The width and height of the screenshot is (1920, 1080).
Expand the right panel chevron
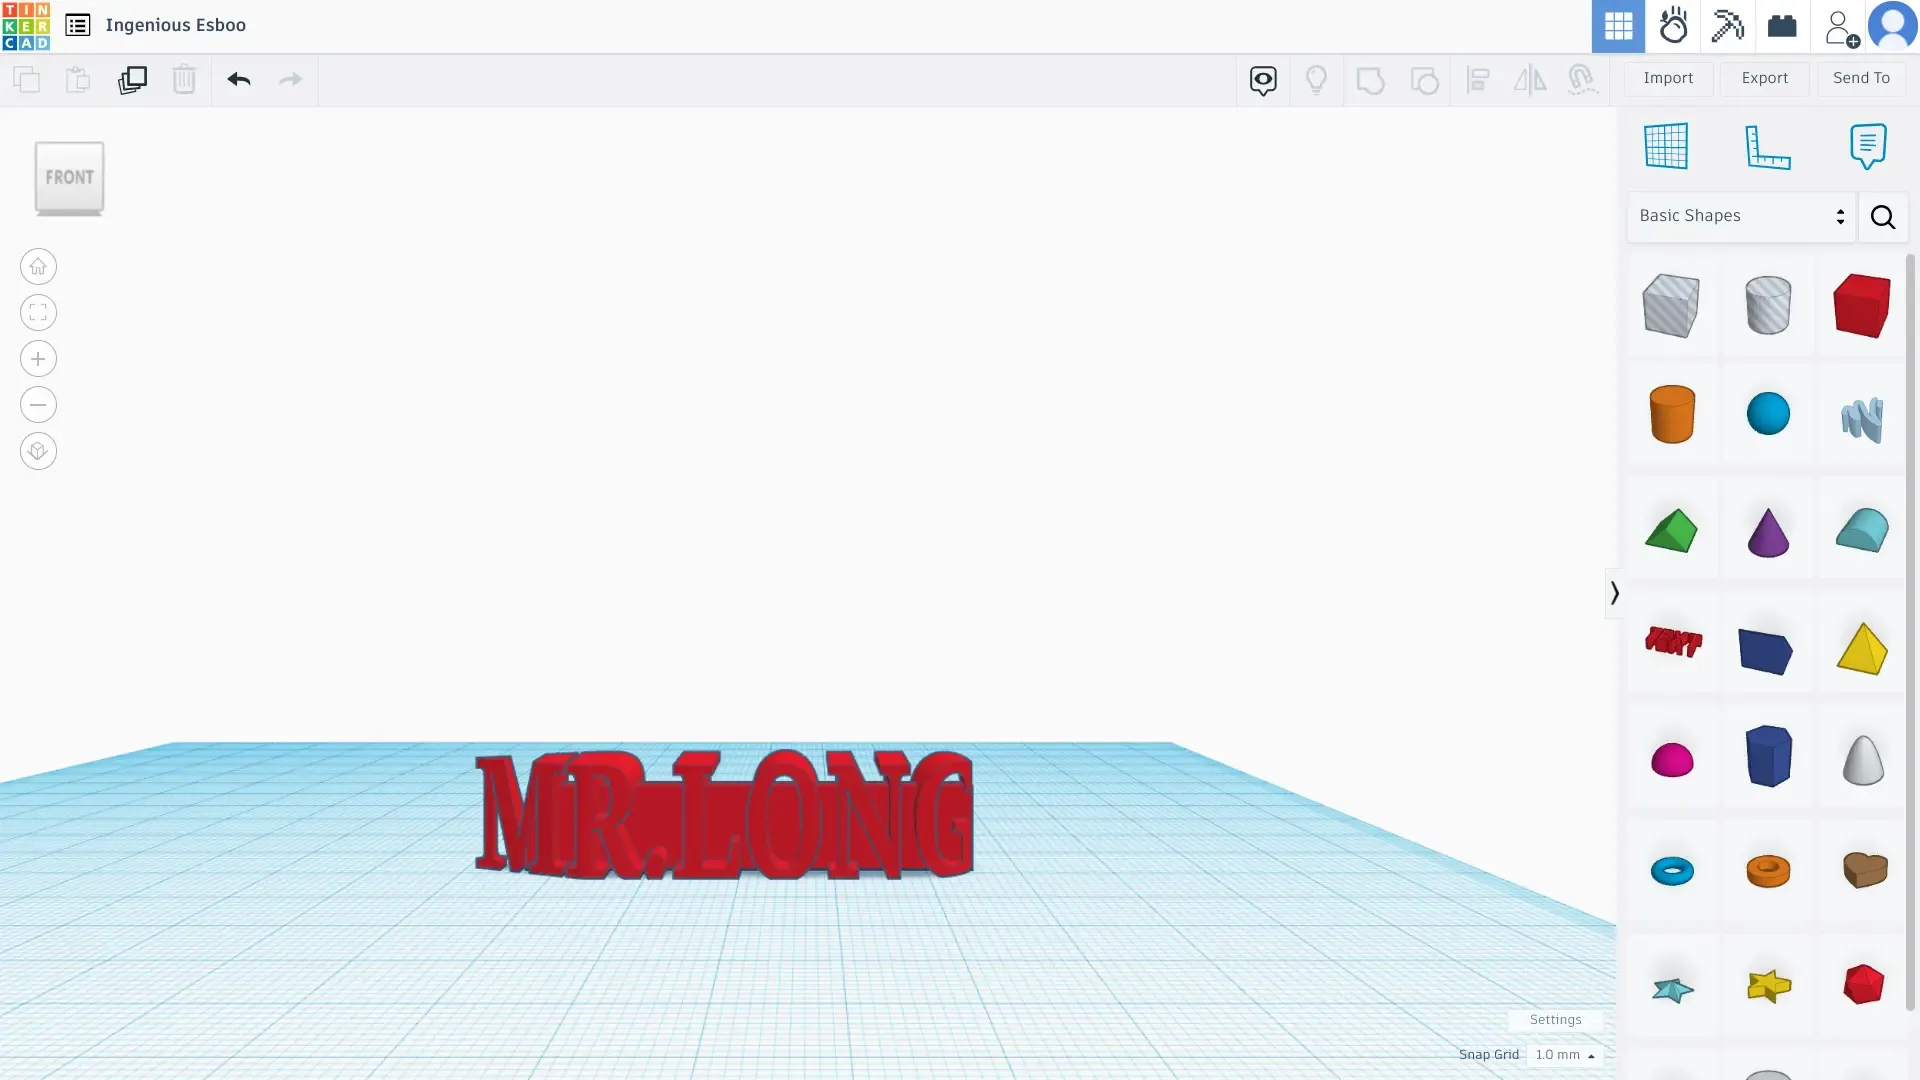point(1614,593)
